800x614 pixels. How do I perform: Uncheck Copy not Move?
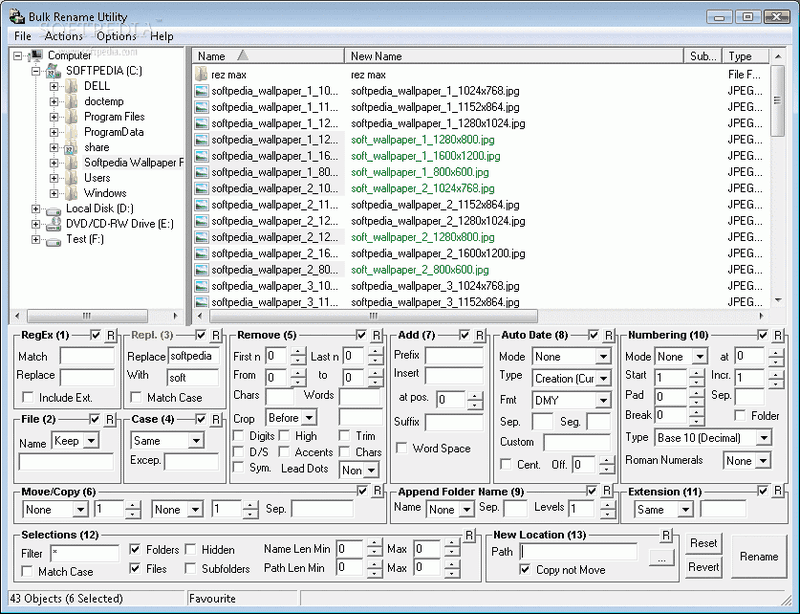tap(524, 570)
